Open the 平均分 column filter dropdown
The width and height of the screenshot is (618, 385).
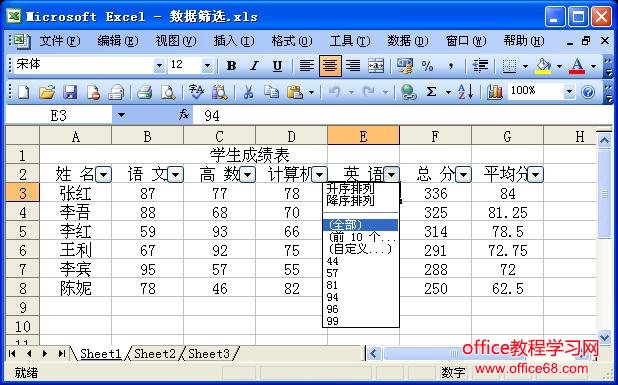tap(536, 174)
